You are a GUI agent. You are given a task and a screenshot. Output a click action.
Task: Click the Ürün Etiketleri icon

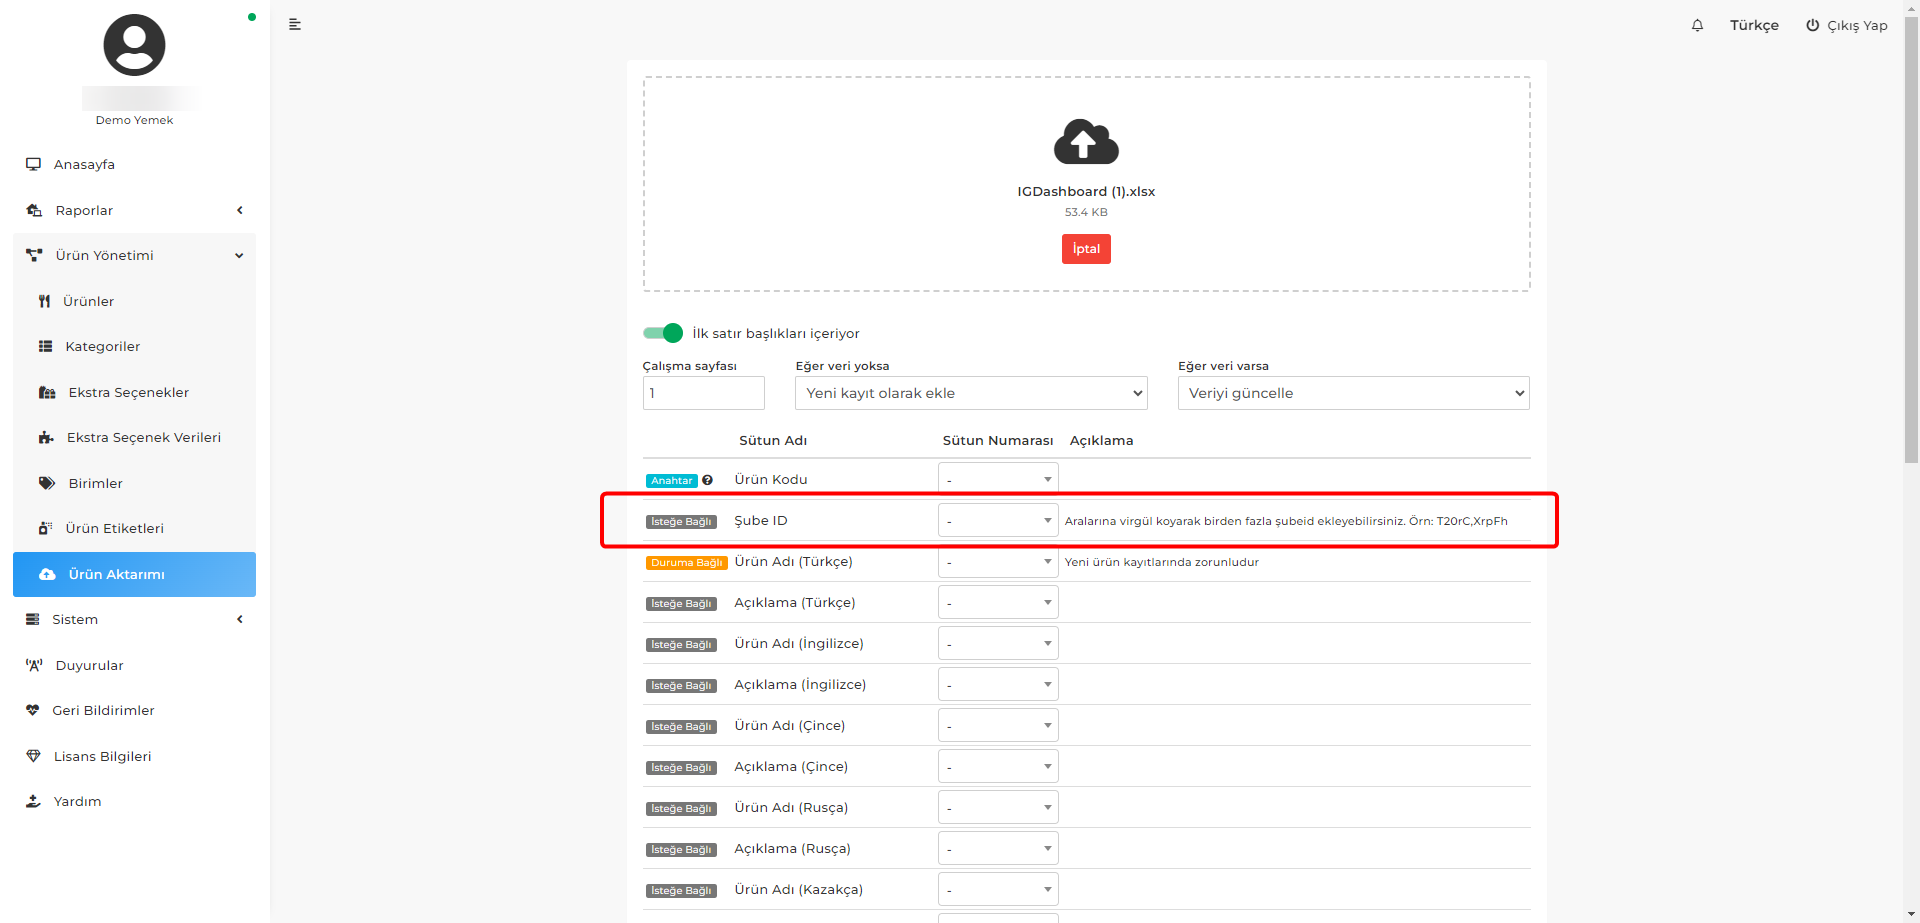[45, 528]
